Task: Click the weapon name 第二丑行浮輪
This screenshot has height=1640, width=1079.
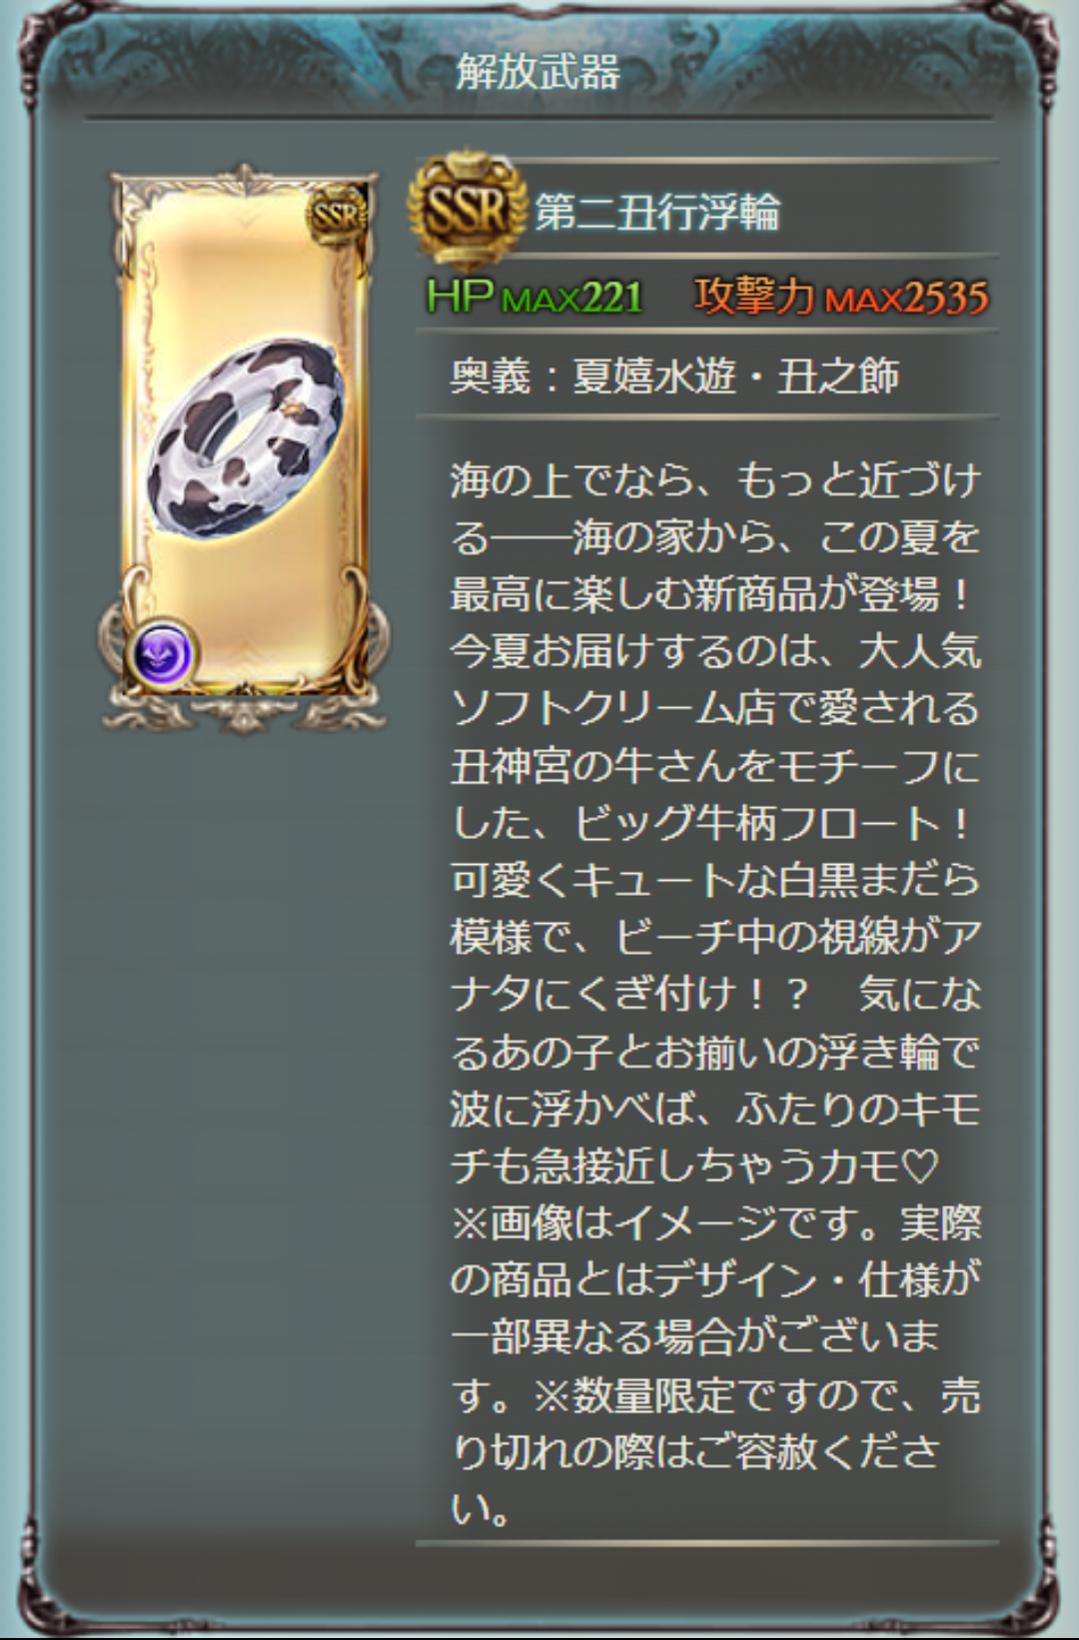Action: coord(657,212)
